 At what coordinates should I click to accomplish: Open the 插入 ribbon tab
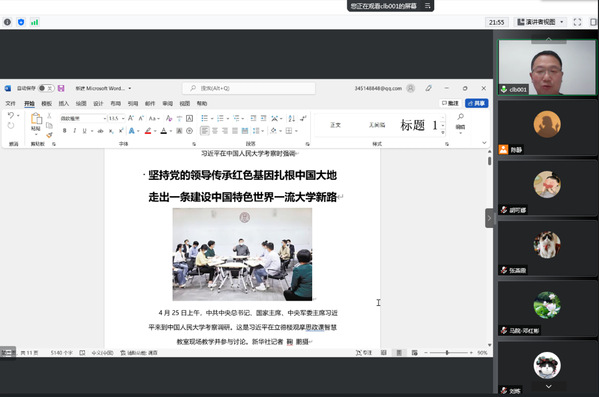(x=63, y=104)
